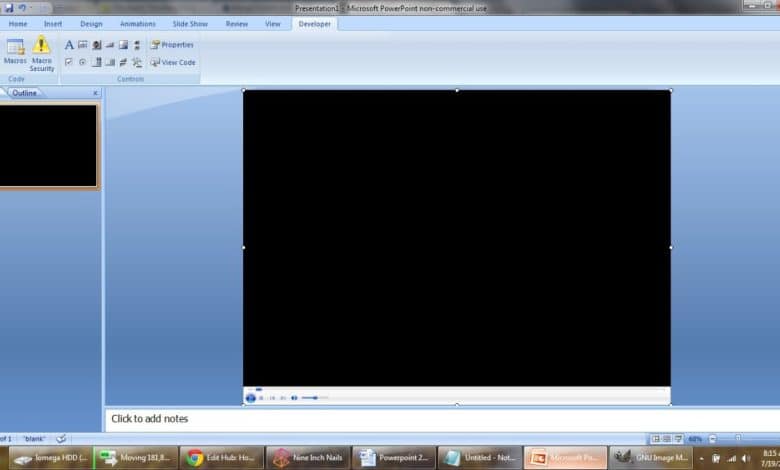Click the zoom slider handle

[x=738, y=438]
